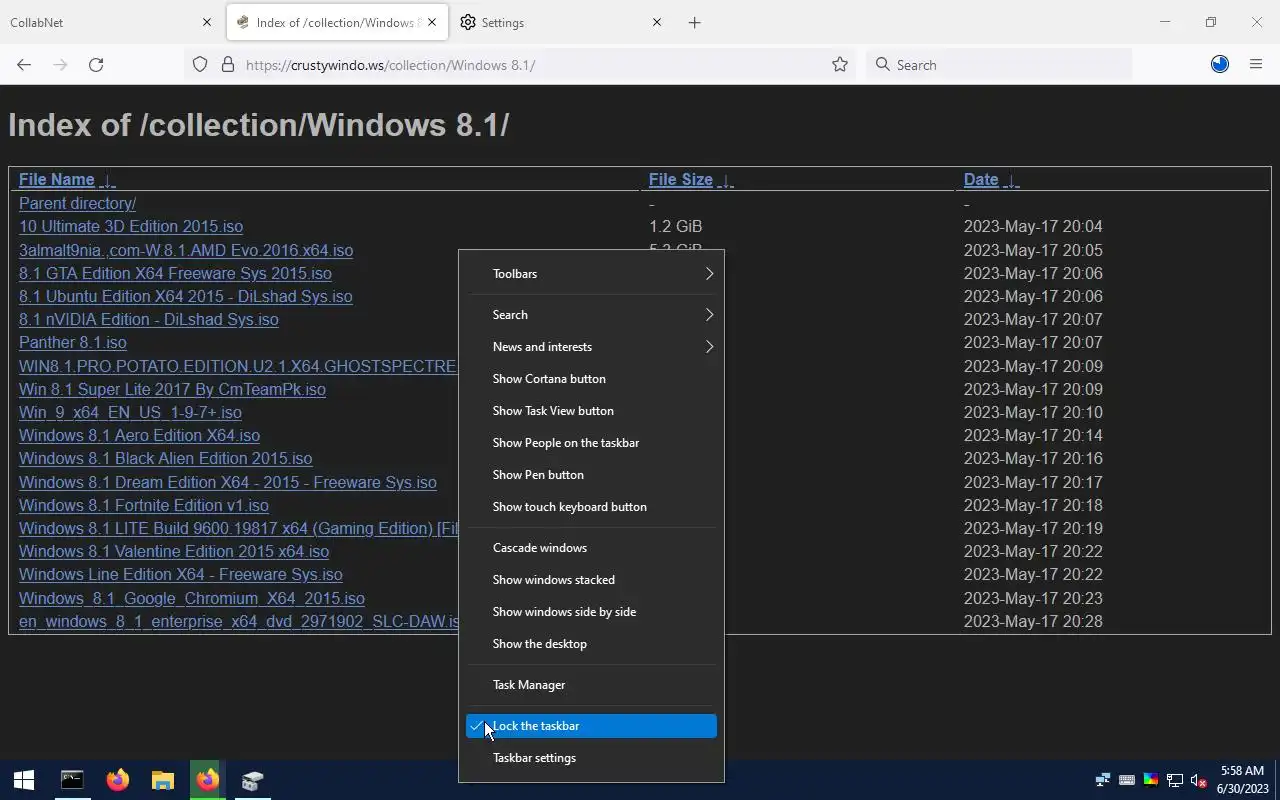Screen dimensions: 1280x800
Task: Click the connected computers tray icon
Action: [x=1103, y=780]
